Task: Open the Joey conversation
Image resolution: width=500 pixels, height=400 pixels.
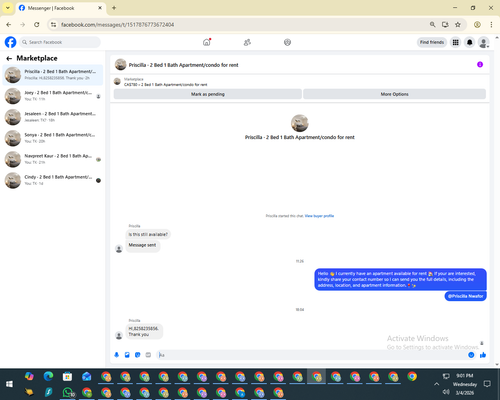Action: [53, 96]
